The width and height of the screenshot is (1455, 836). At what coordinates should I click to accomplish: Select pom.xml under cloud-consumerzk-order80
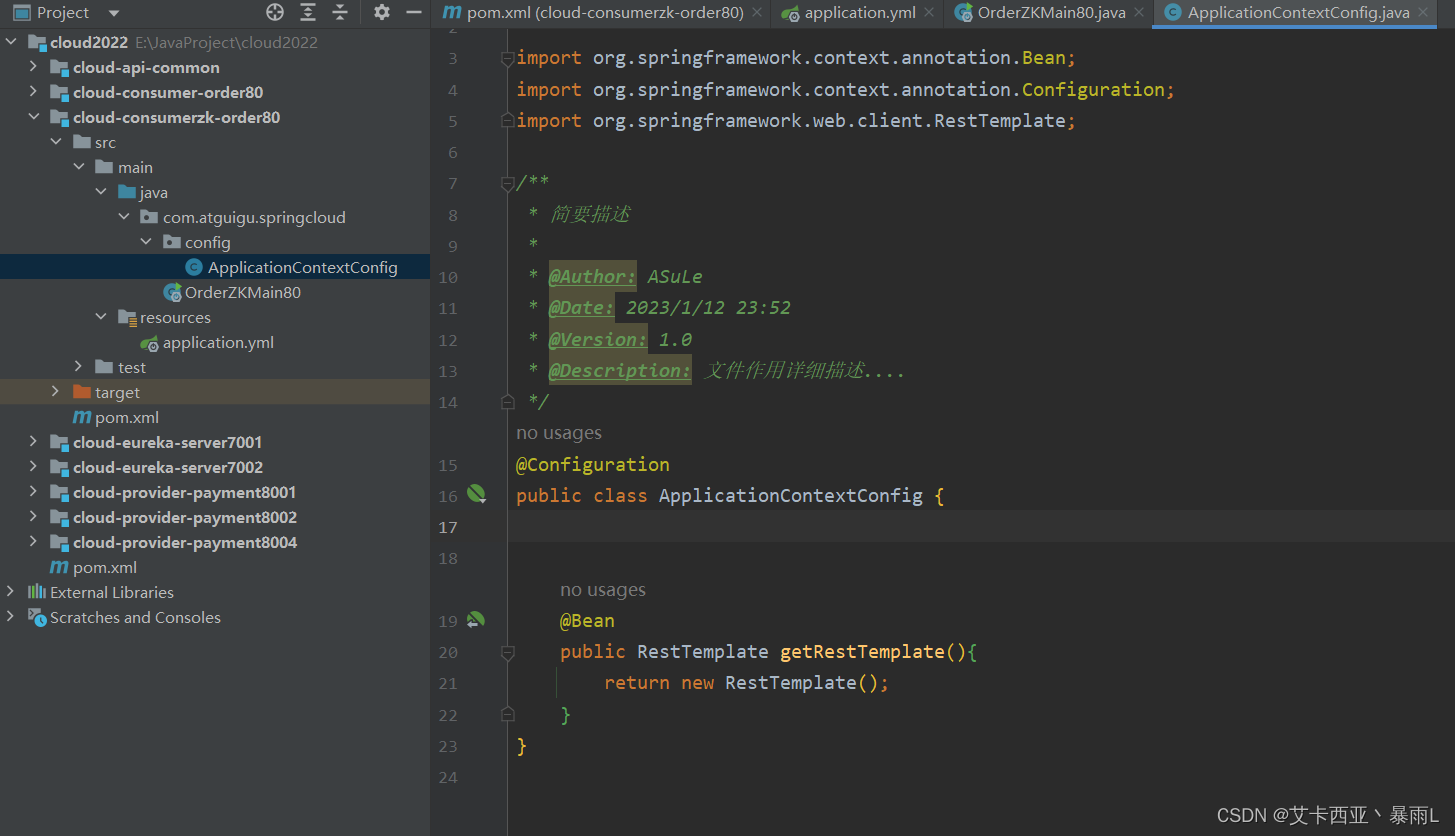pyautogui.click(x=127, y=417)
